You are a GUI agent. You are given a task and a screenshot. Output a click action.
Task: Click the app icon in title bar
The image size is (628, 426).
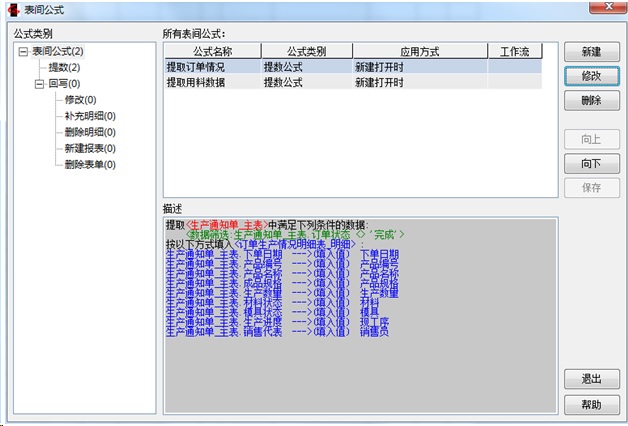tap(12, 11)
